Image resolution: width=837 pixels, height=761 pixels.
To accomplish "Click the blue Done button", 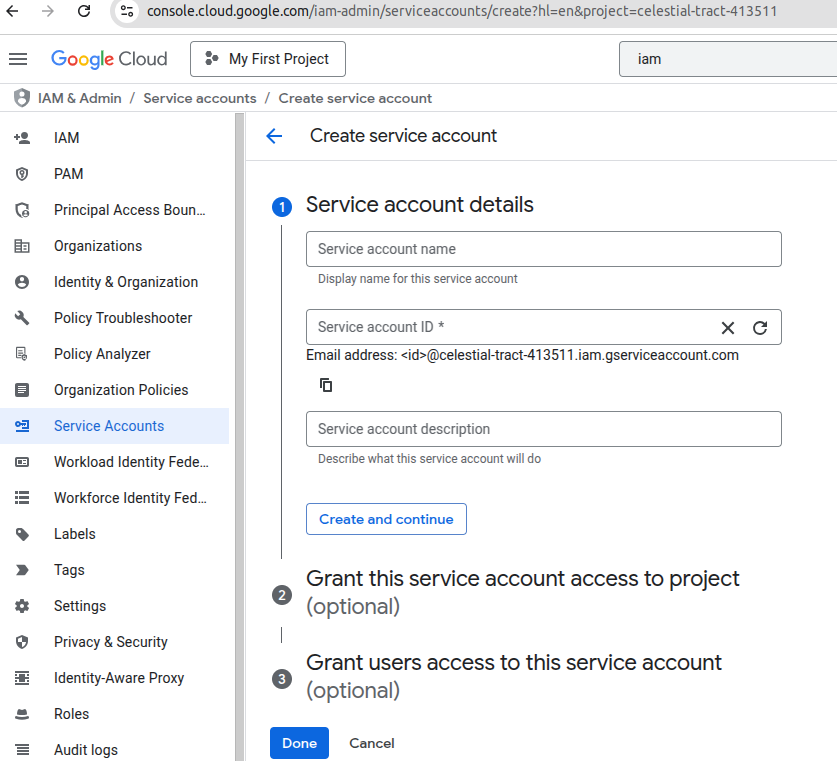I will (x=299, y=743).
